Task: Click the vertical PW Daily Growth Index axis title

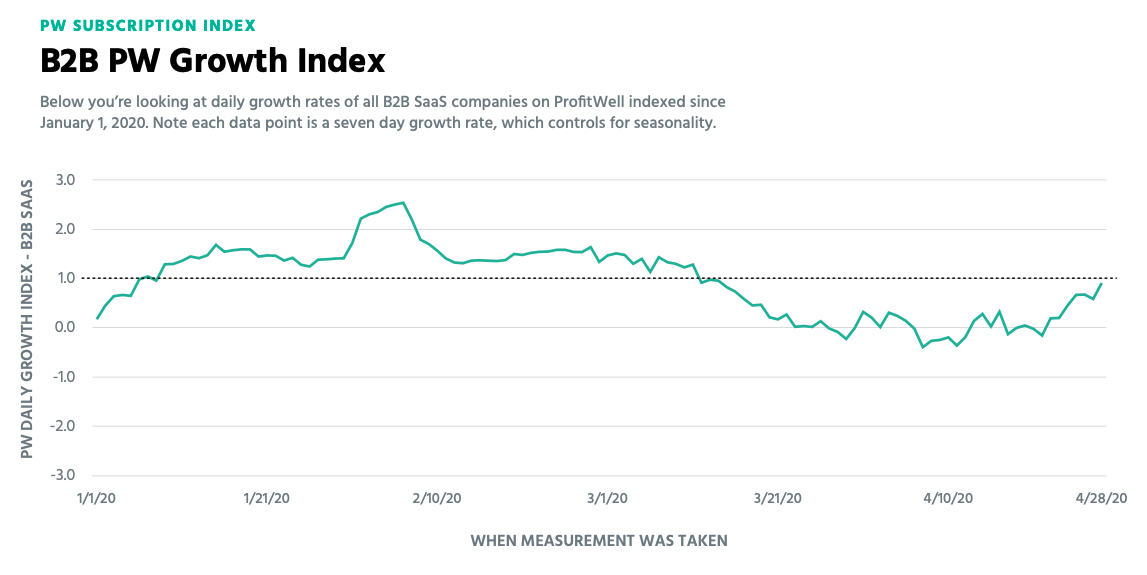Action: click(x=28, y=319)
